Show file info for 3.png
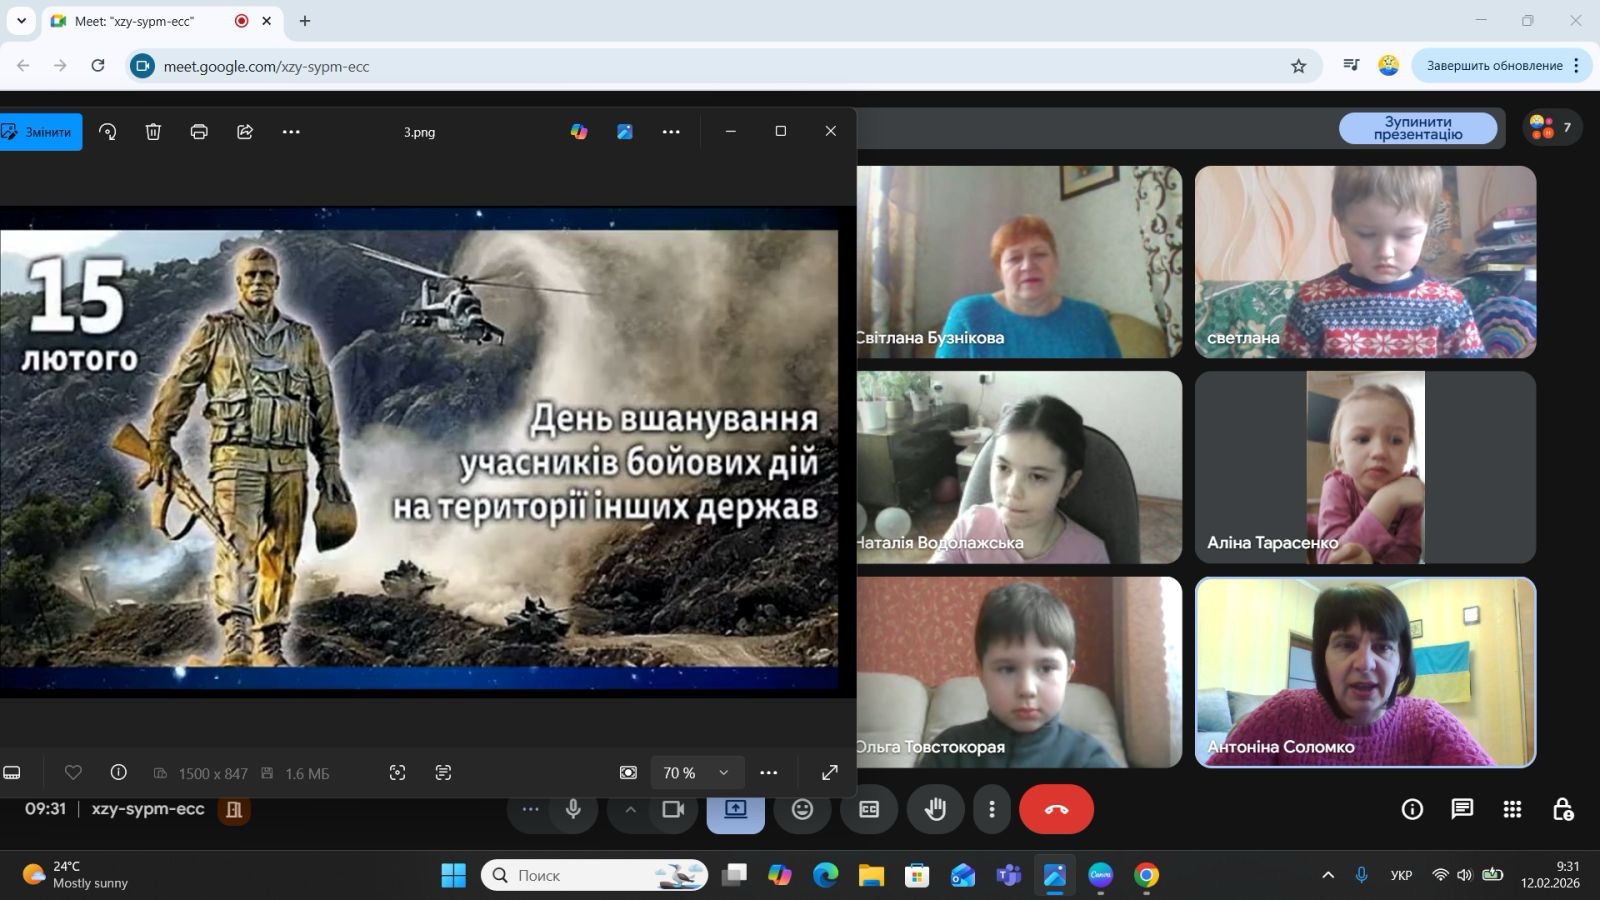 118,773
